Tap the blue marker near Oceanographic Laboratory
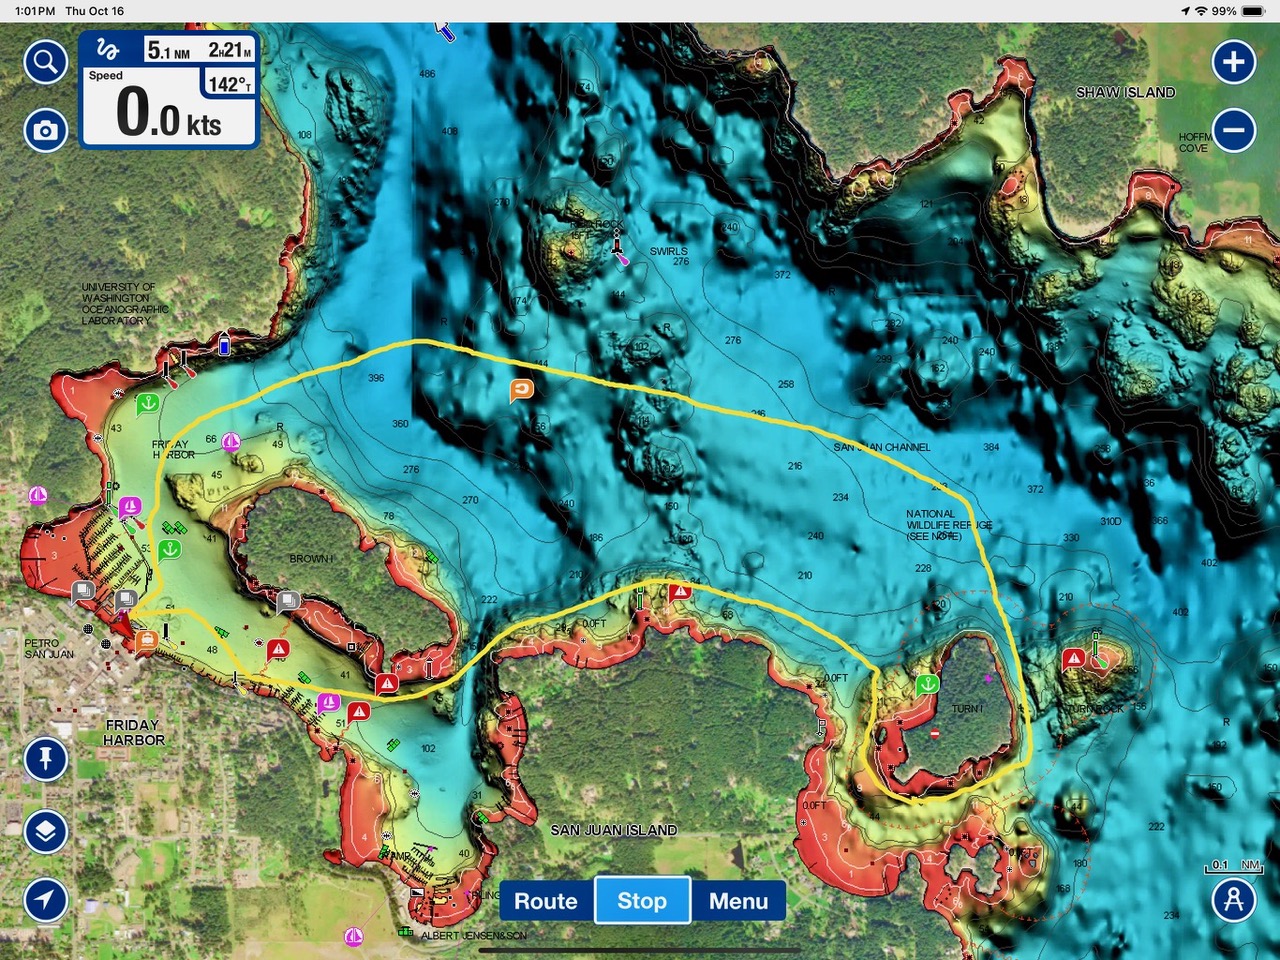The height and width of the screenshot is (960, 1280). click(x=224, y=346)
